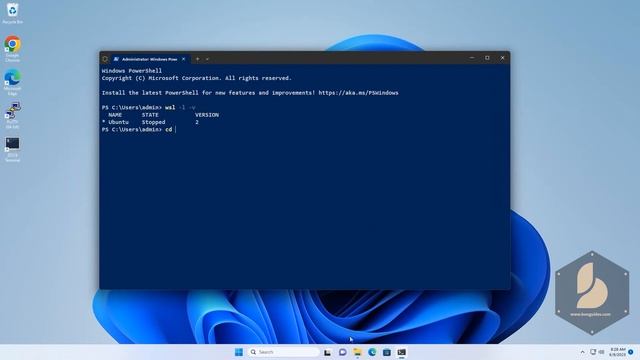This screenshot has height=360, width=640.
Task: Click the 'VERSION' column header text
Action: [x=207, y=115]
